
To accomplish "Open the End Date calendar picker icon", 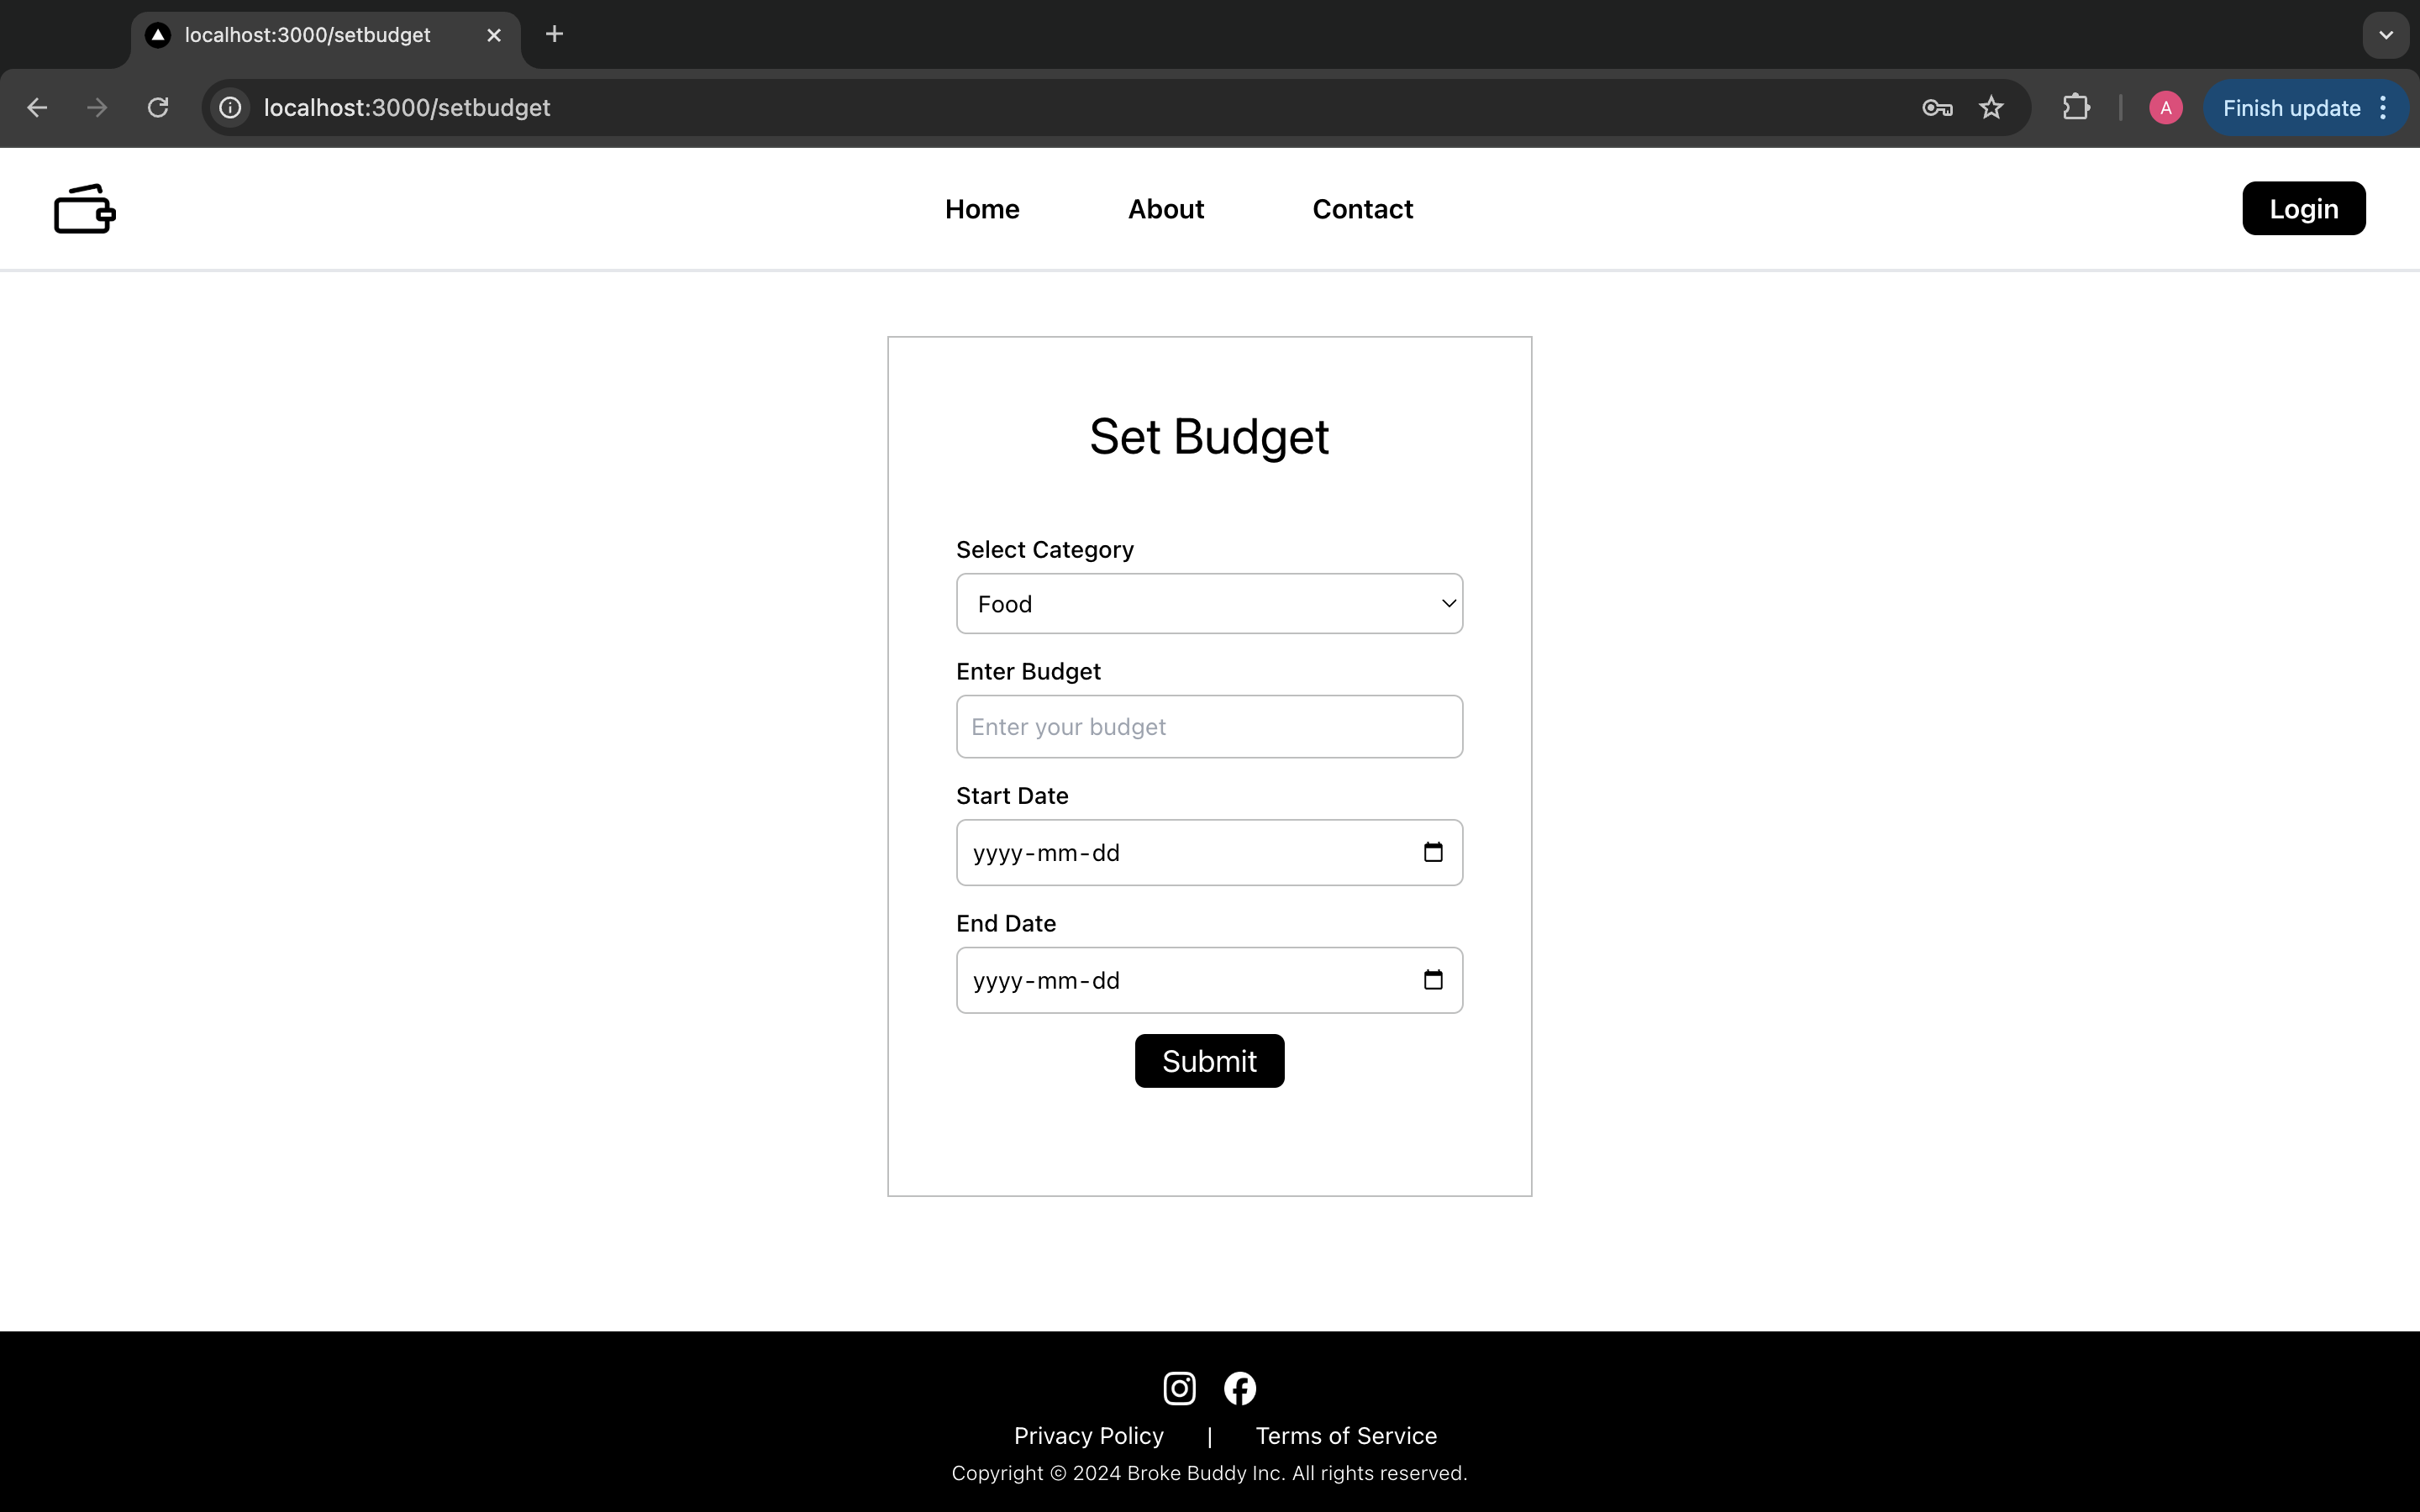I will click(1433, 980).
